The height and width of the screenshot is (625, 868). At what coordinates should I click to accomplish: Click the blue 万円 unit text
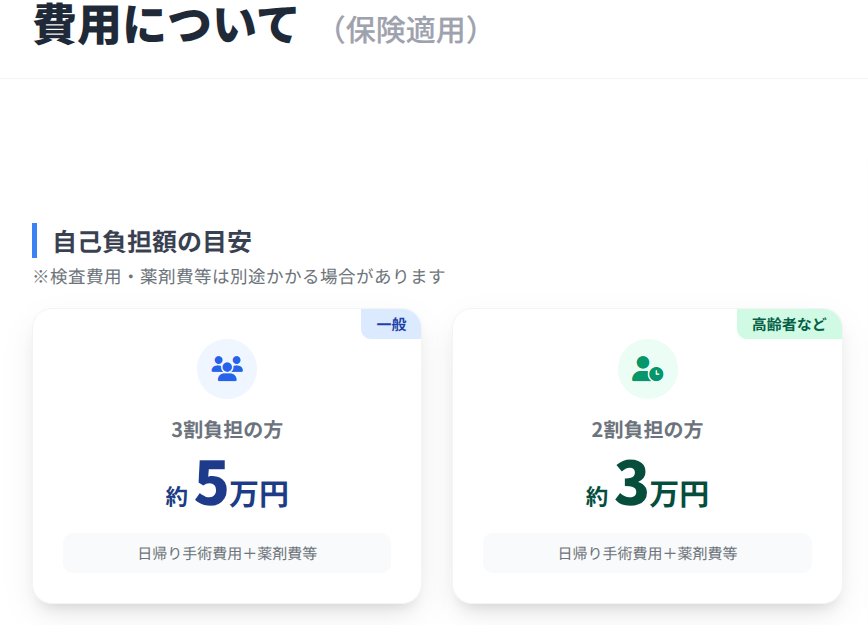click(259, 493)
